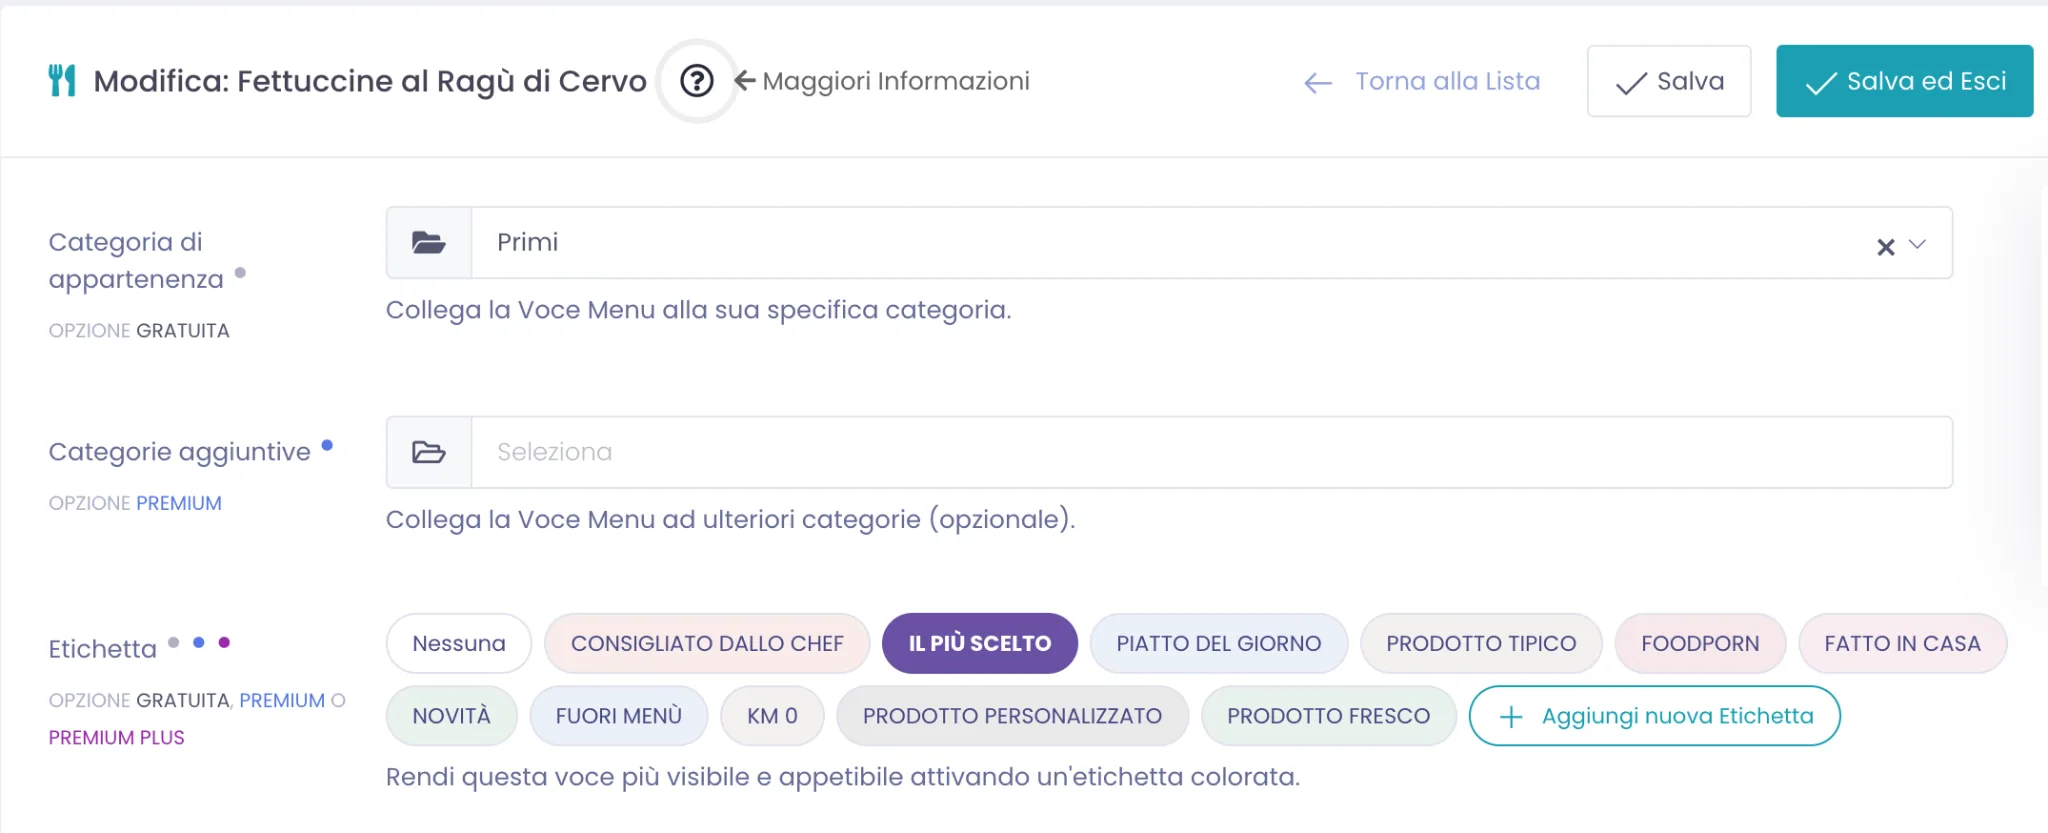
Task: Click the help question mark icon
Action: pyautogui.click(x=697, y=81)
